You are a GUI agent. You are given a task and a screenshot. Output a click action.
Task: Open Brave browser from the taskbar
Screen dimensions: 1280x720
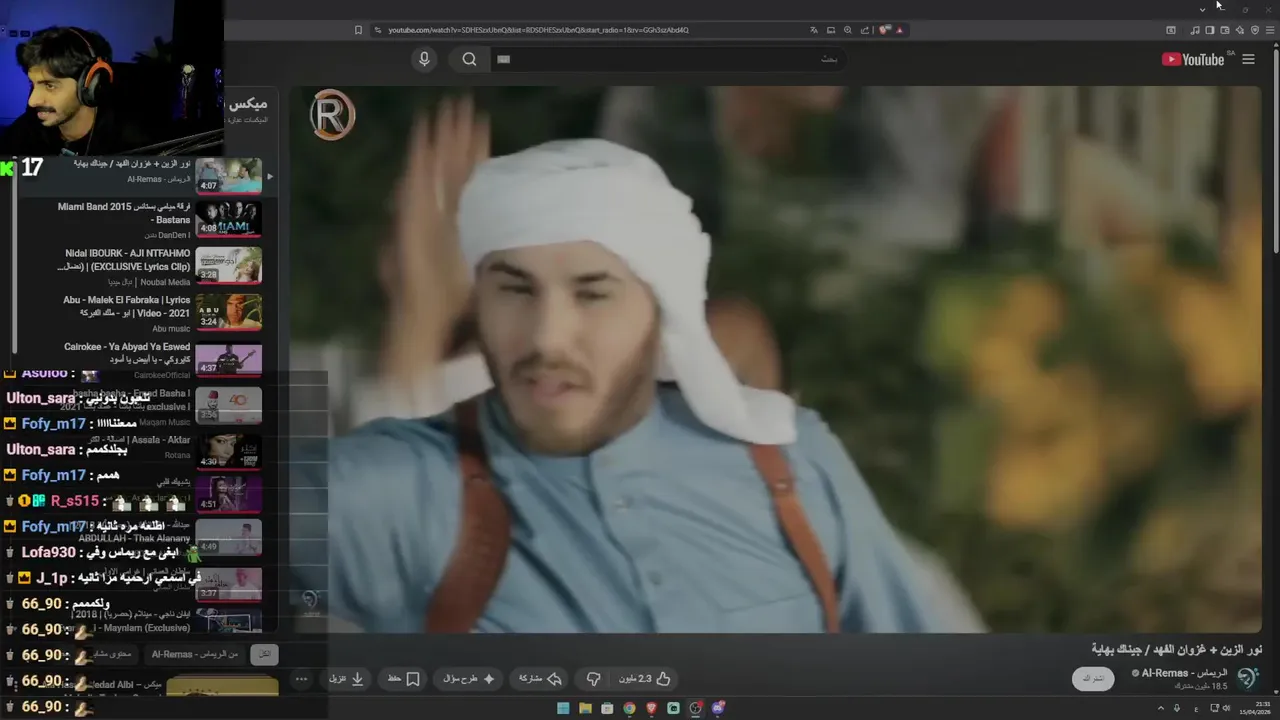[651, 708]
